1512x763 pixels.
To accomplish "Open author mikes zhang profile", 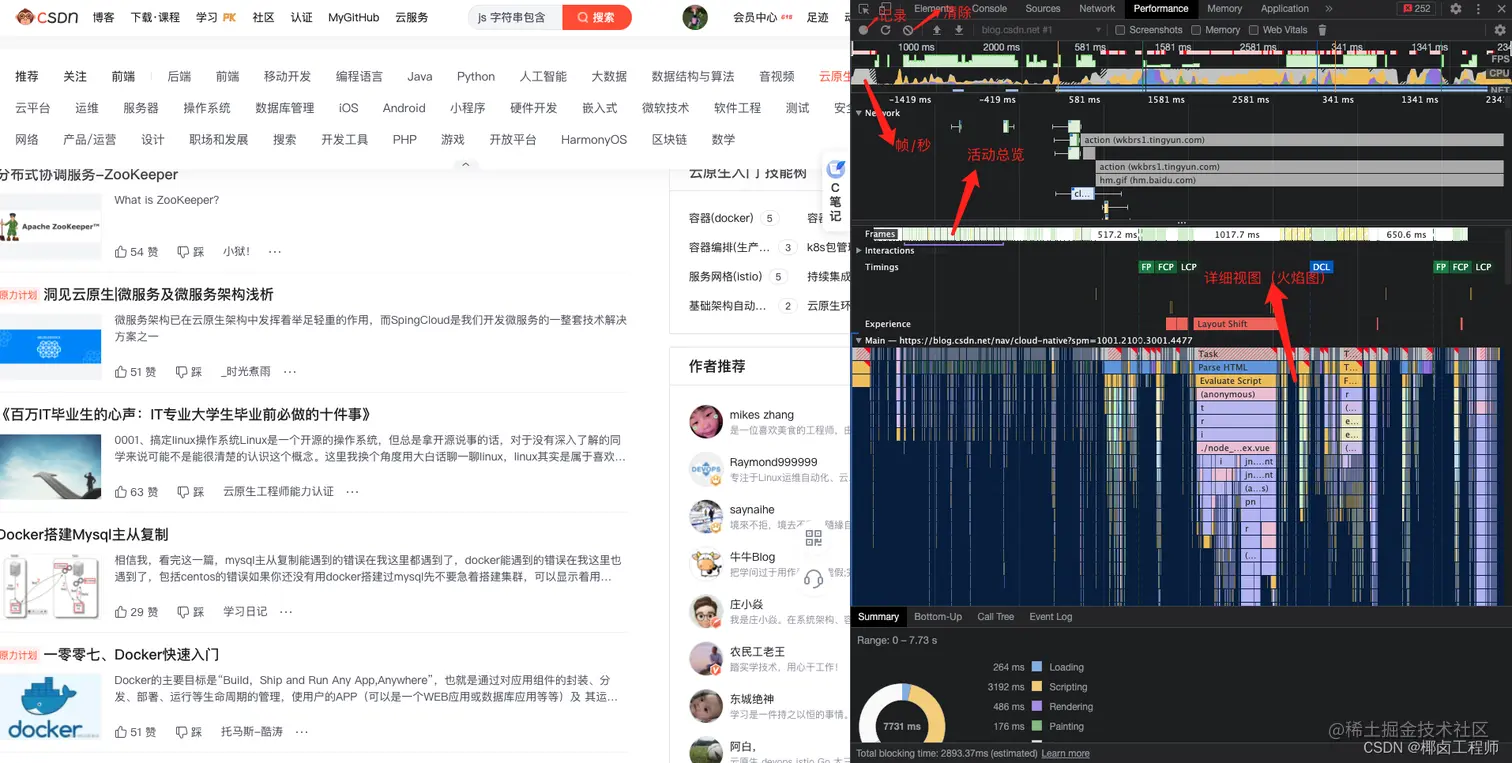I will [762, 415].
